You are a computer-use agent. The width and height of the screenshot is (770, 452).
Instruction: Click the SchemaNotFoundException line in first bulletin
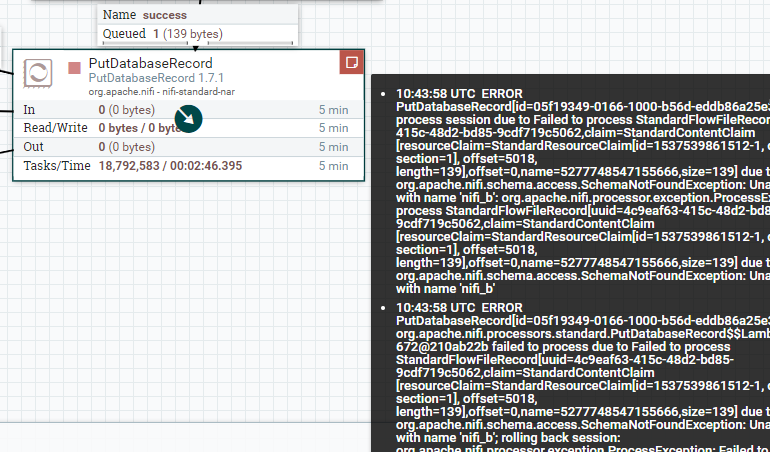coord(582,184)
